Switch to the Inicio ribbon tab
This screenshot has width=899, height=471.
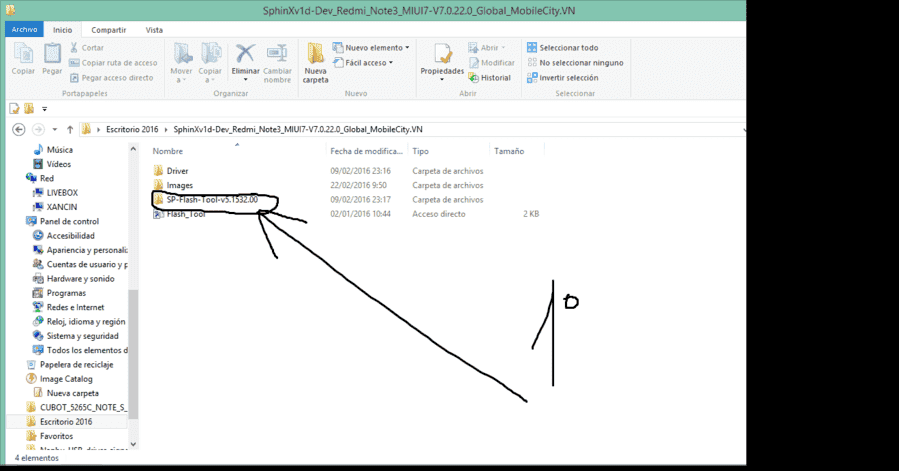coord(62,30)
